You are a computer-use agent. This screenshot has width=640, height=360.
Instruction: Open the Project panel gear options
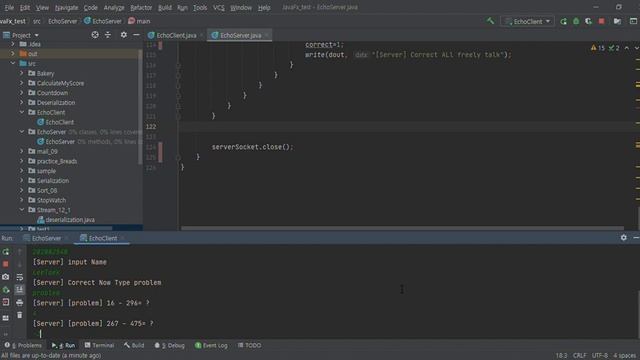pyautogui.click(x=124, y=35)
